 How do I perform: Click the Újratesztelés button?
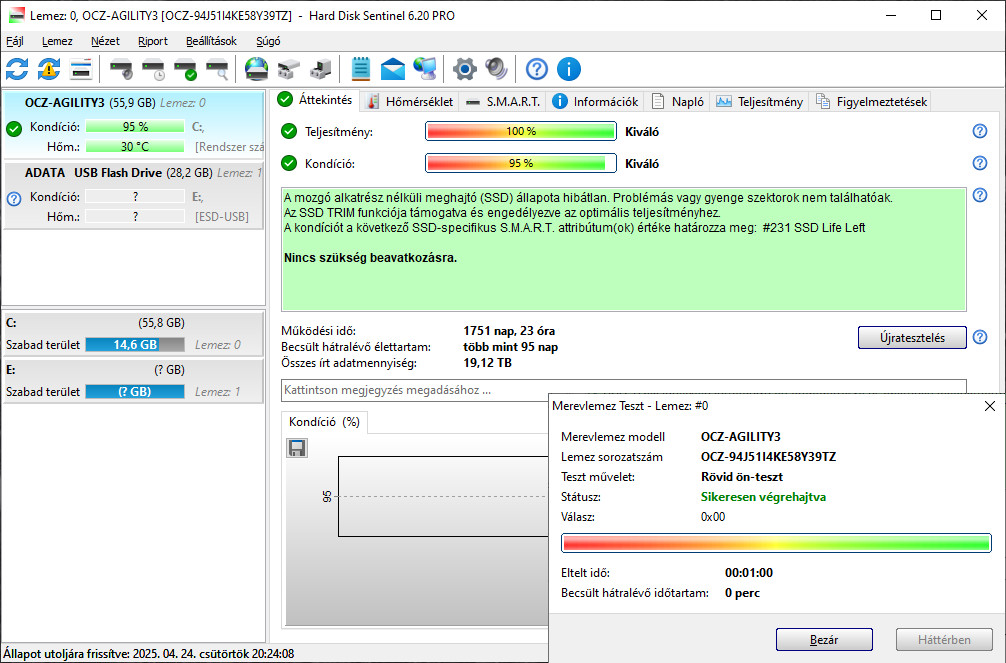click(x=912, y=338)
